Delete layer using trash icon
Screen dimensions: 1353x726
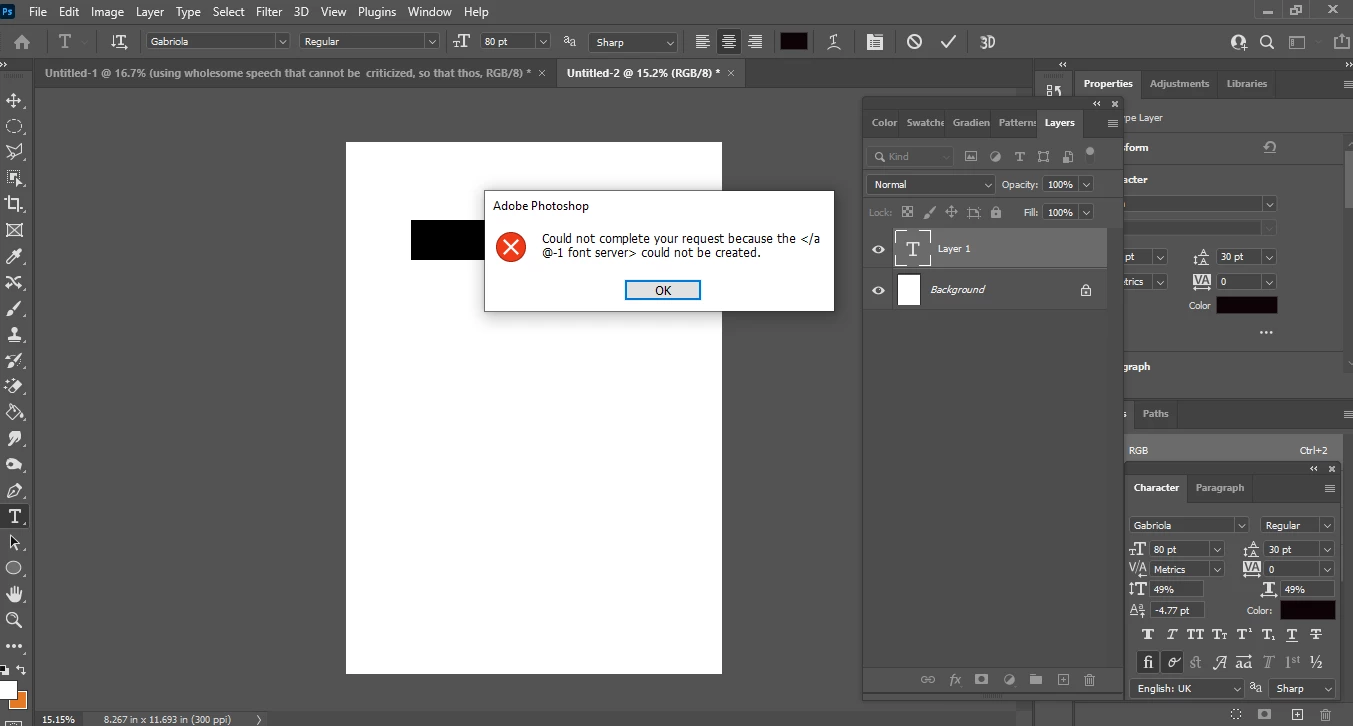coord(1090,680)
